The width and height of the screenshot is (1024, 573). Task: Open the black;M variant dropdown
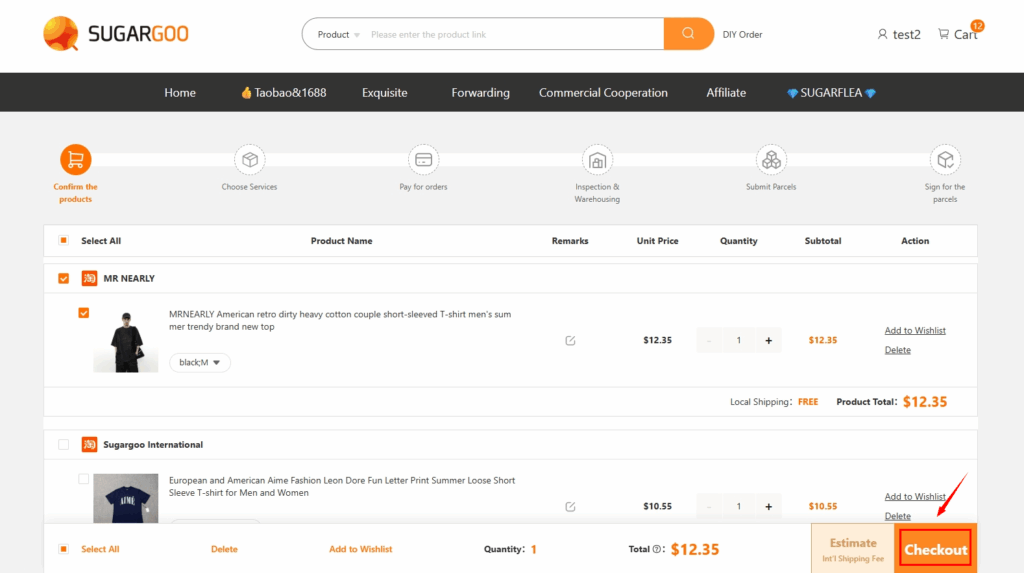(200, 363)
